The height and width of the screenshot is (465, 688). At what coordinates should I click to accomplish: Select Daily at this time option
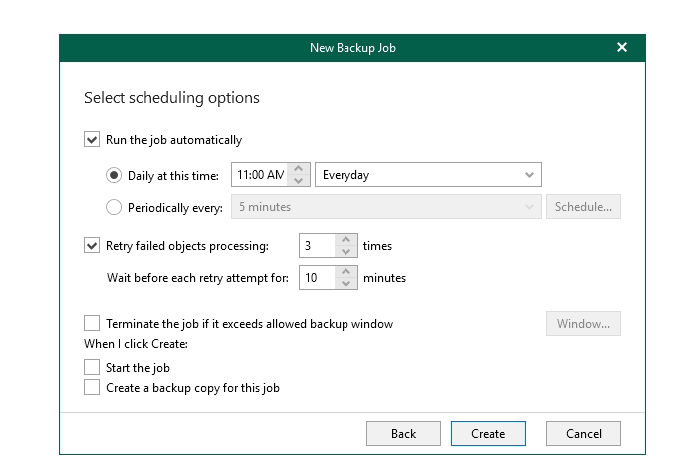114,175
